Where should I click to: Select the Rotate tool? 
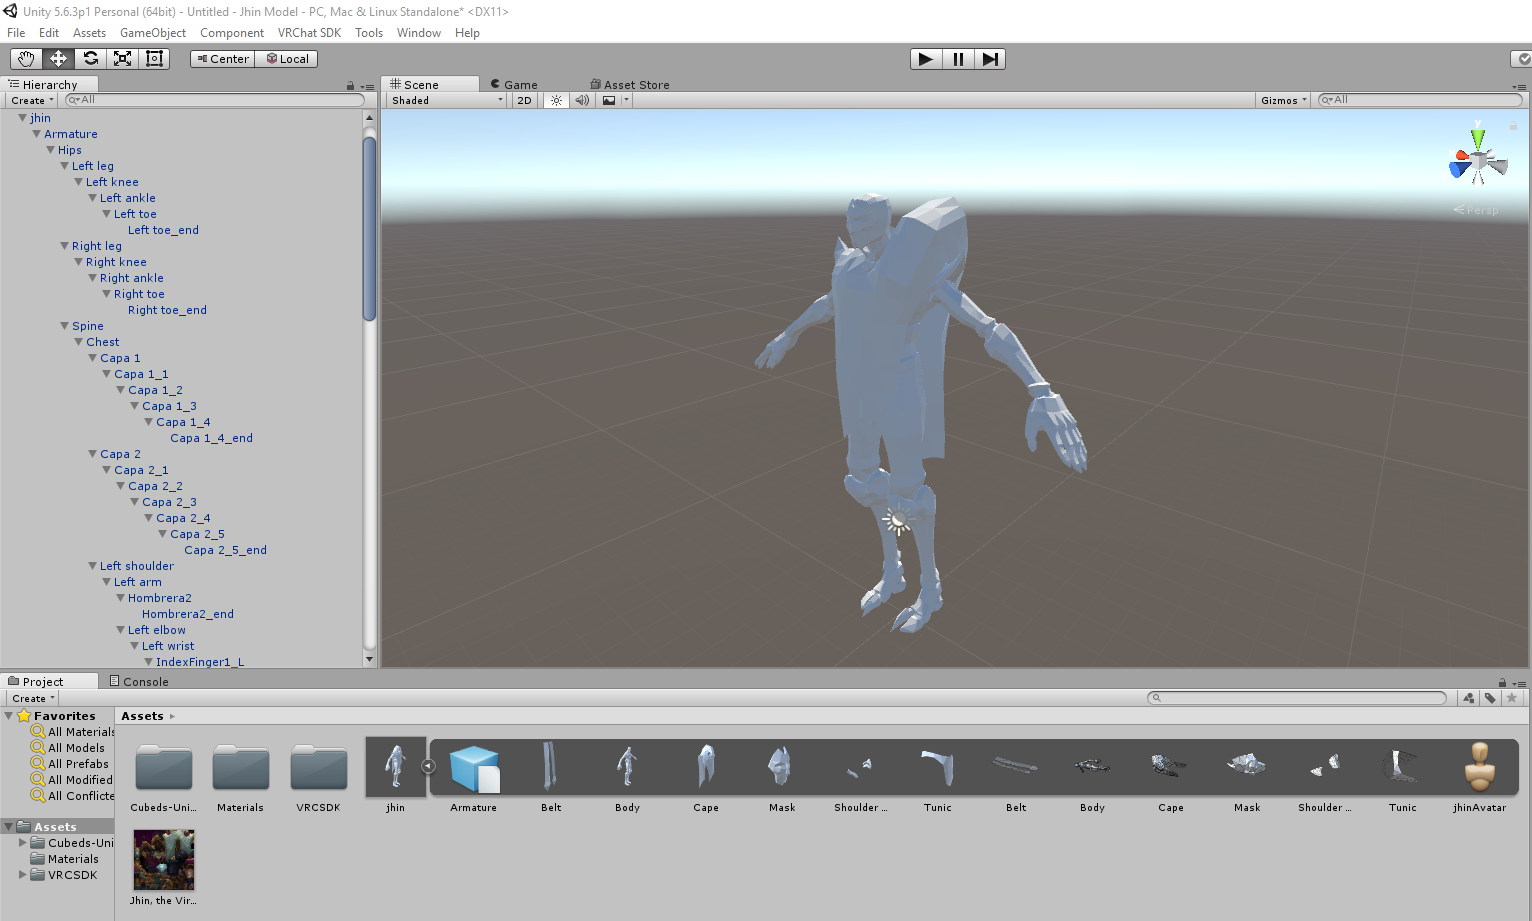click(90, 59)
